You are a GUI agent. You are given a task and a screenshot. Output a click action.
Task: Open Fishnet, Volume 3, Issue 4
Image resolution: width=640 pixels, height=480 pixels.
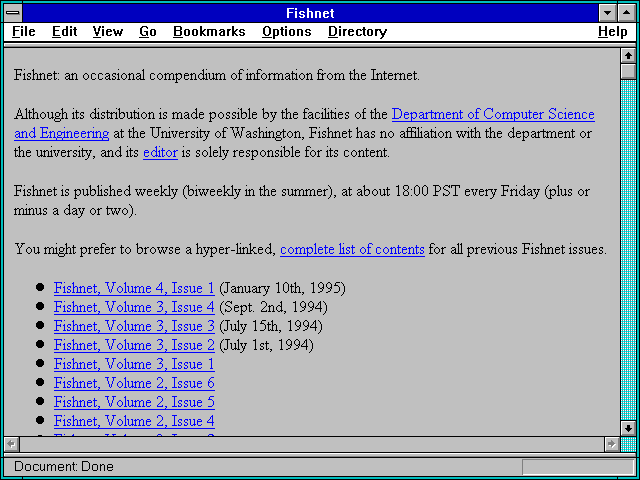(x=134, y=307)
